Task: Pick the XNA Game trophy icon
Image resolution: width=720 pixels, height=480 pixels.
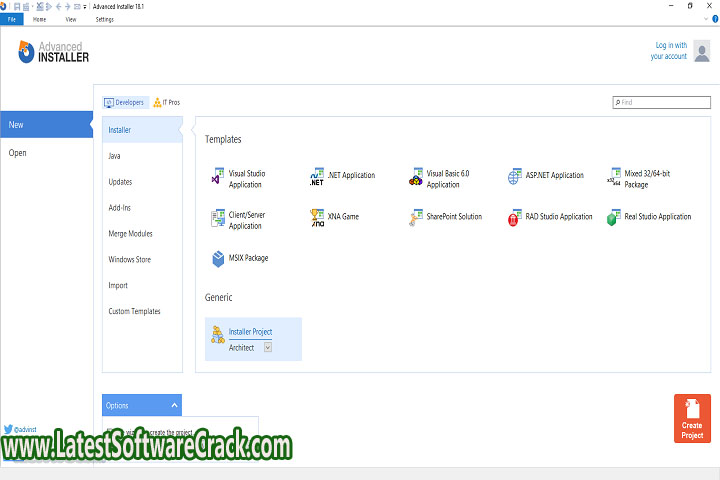Action: (317, 218)
